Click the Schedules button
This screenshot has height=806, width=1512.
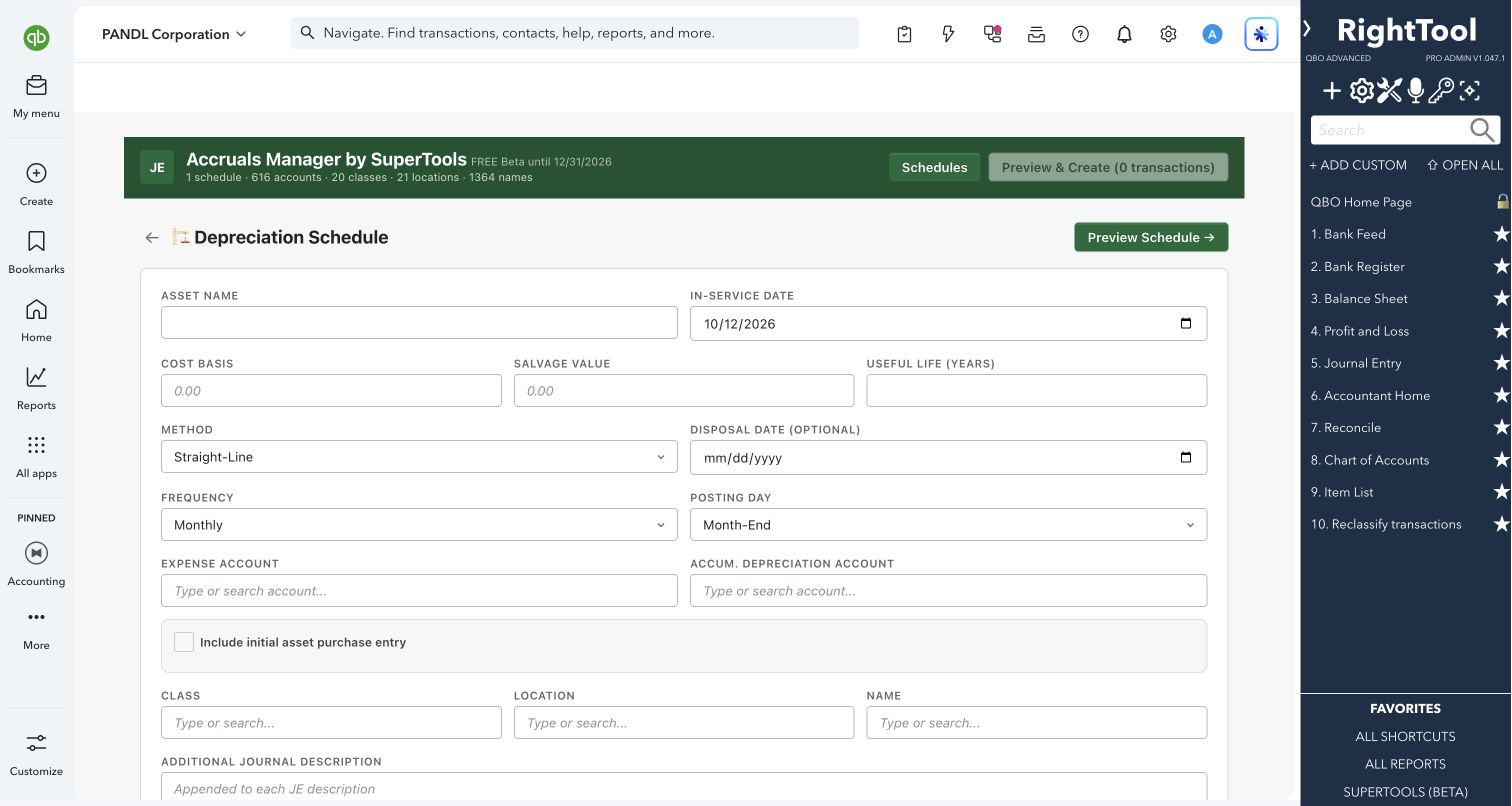(934, 167)
